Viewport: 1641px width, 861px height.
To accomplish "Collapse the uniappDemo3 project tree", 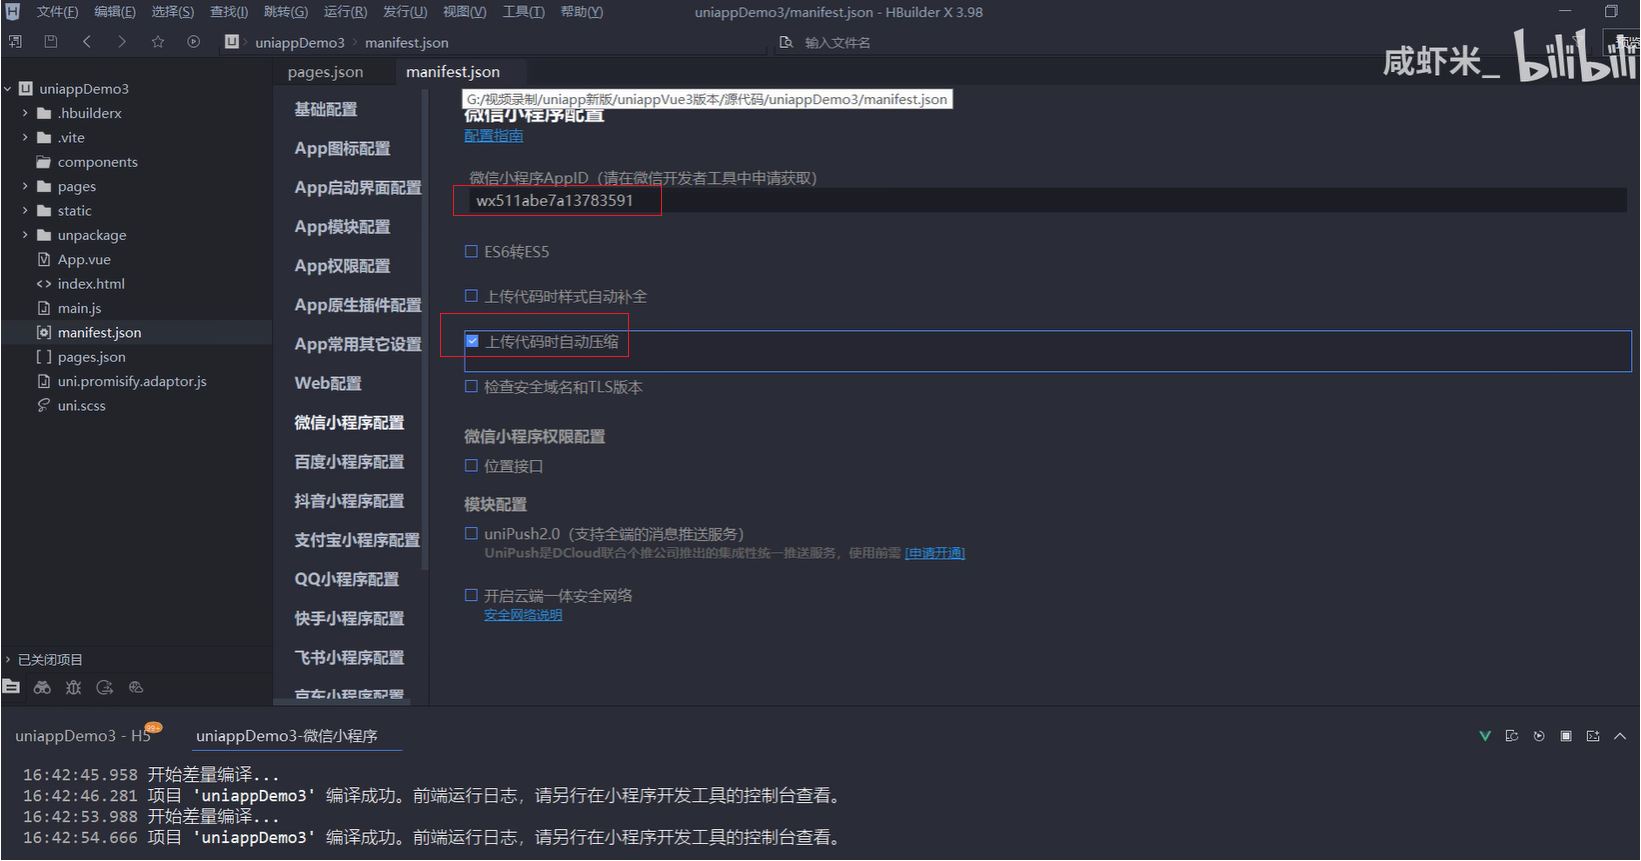I will pyautogui.click(x=8, y=88).
